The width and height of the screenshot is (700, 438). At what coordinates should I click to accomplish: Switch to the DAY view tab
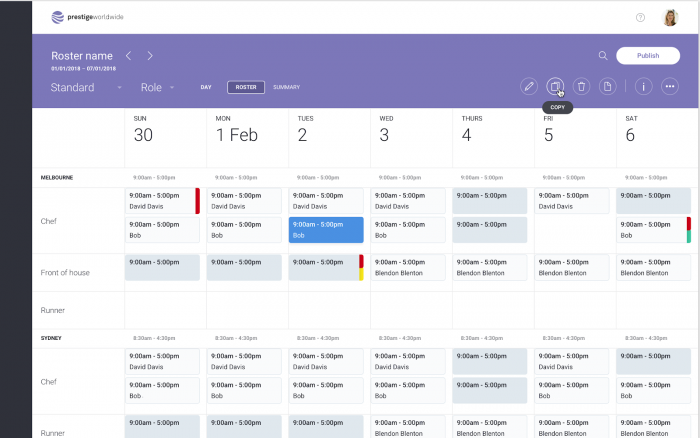[206, 87]
